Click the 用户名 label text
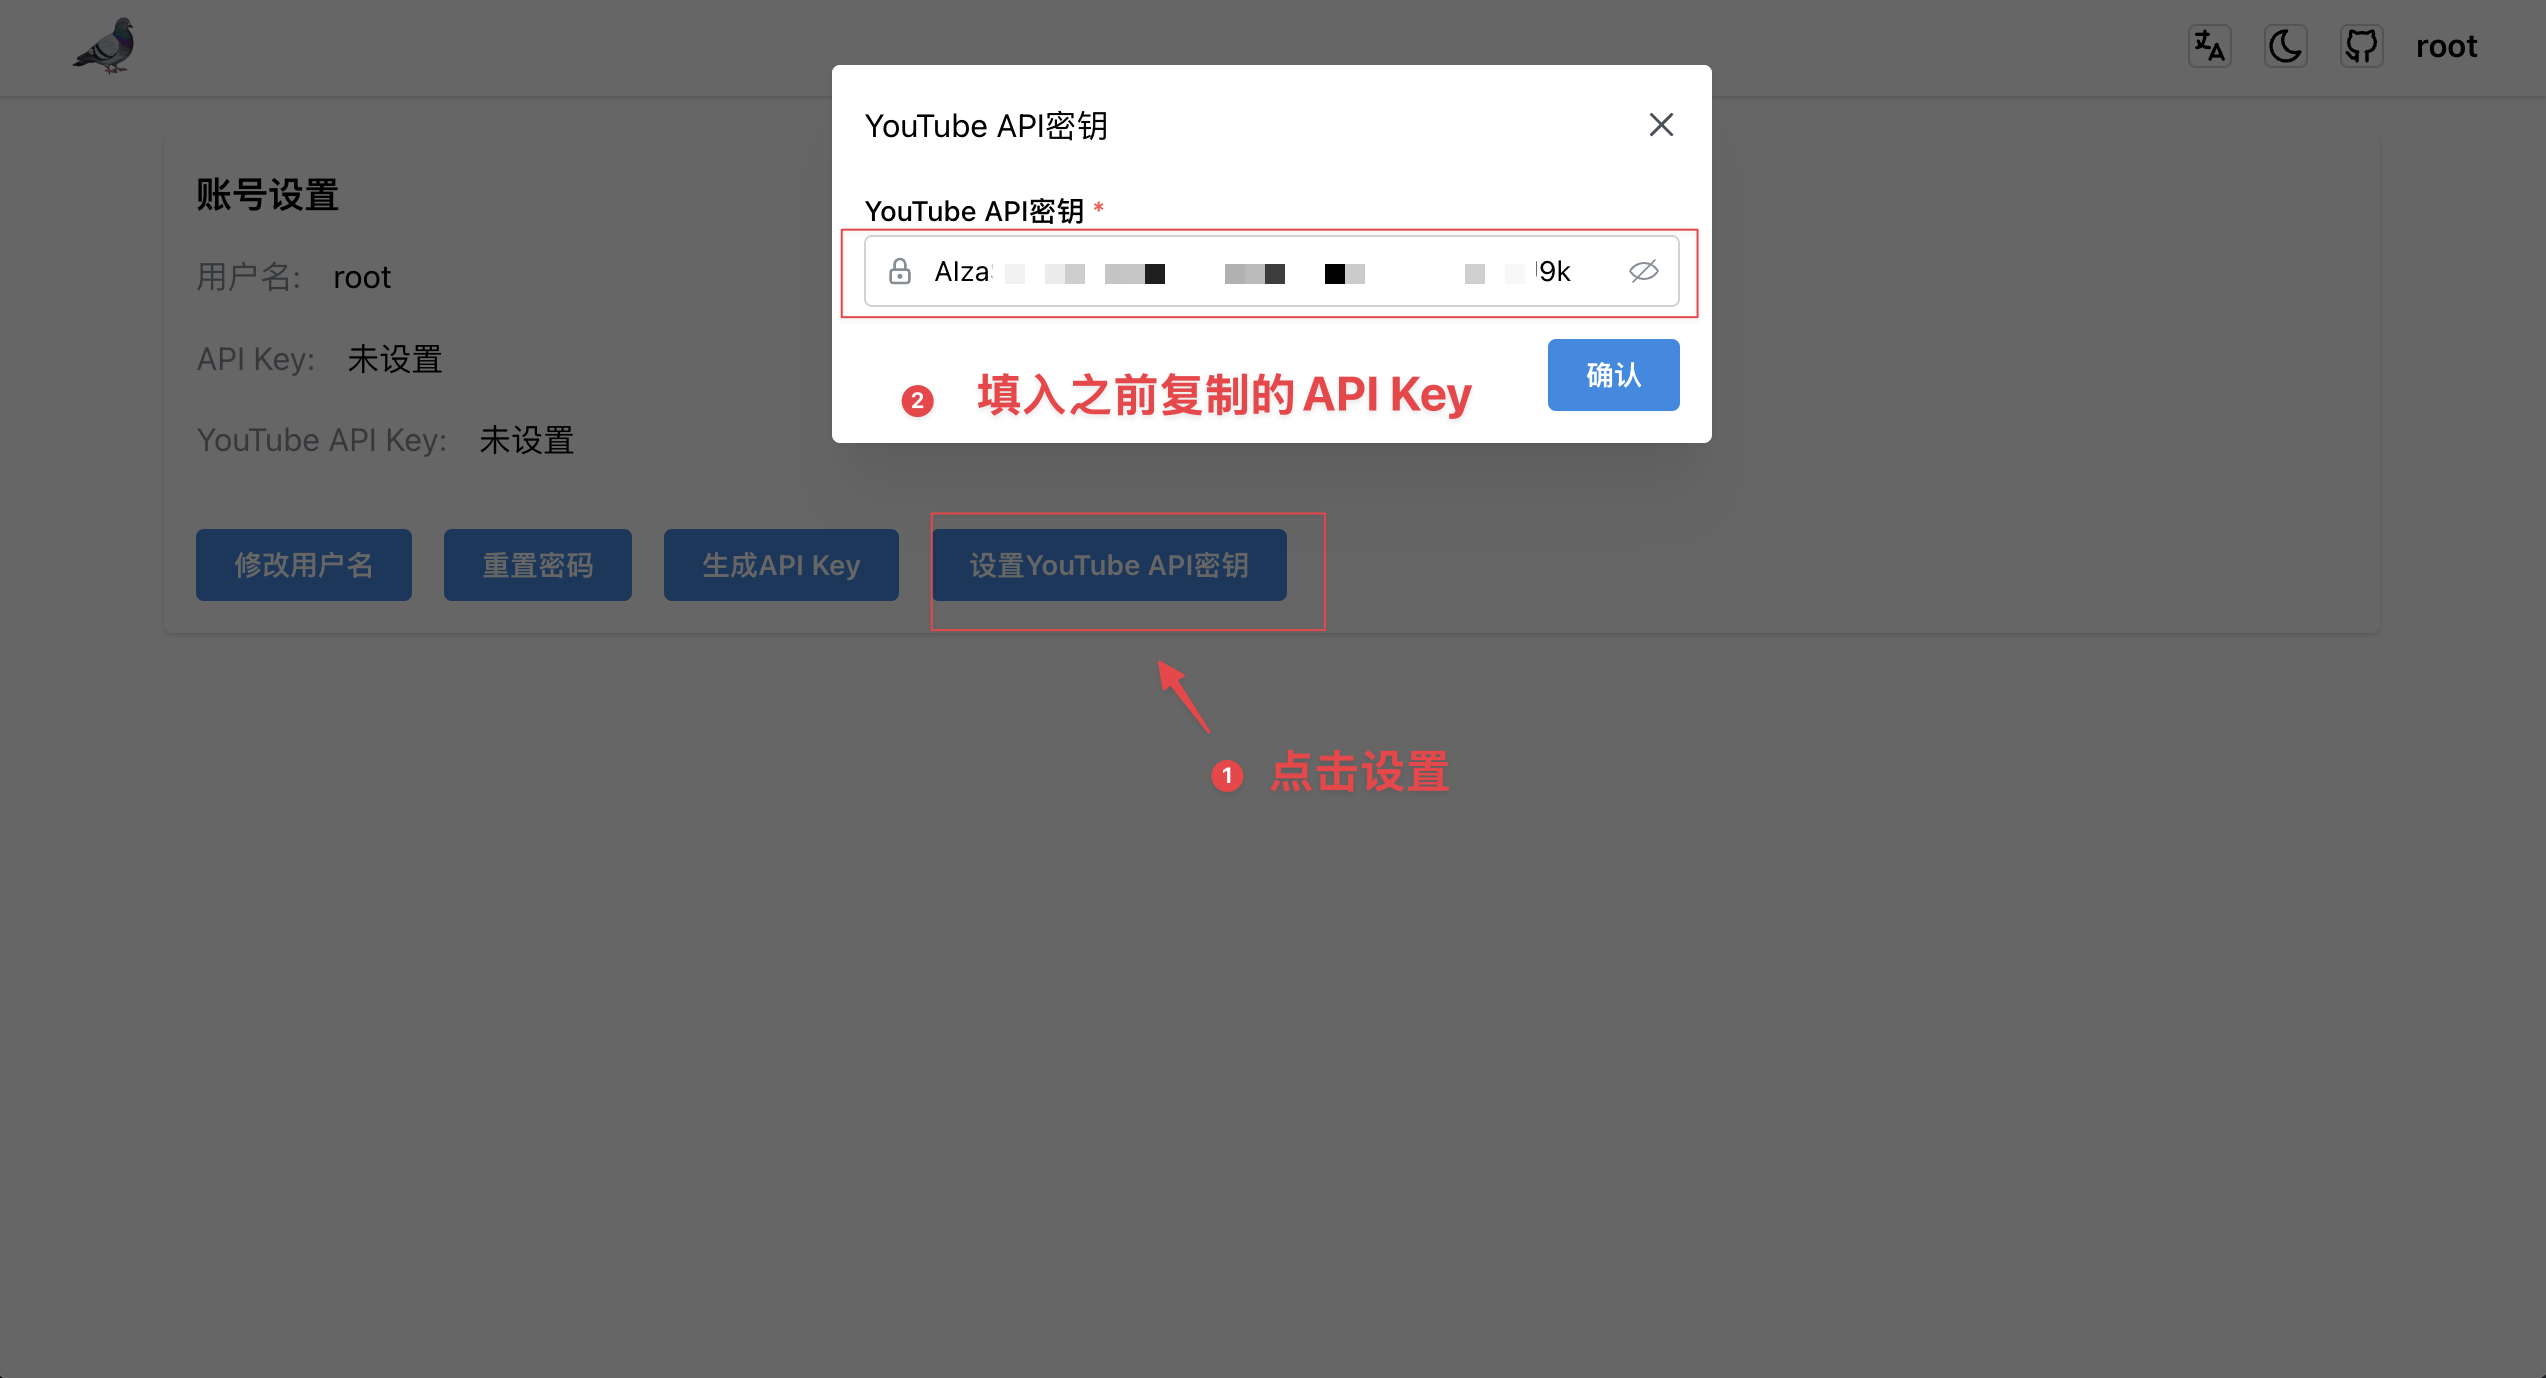Screen dimensions: 2546x1378 (x=248, y=277)
